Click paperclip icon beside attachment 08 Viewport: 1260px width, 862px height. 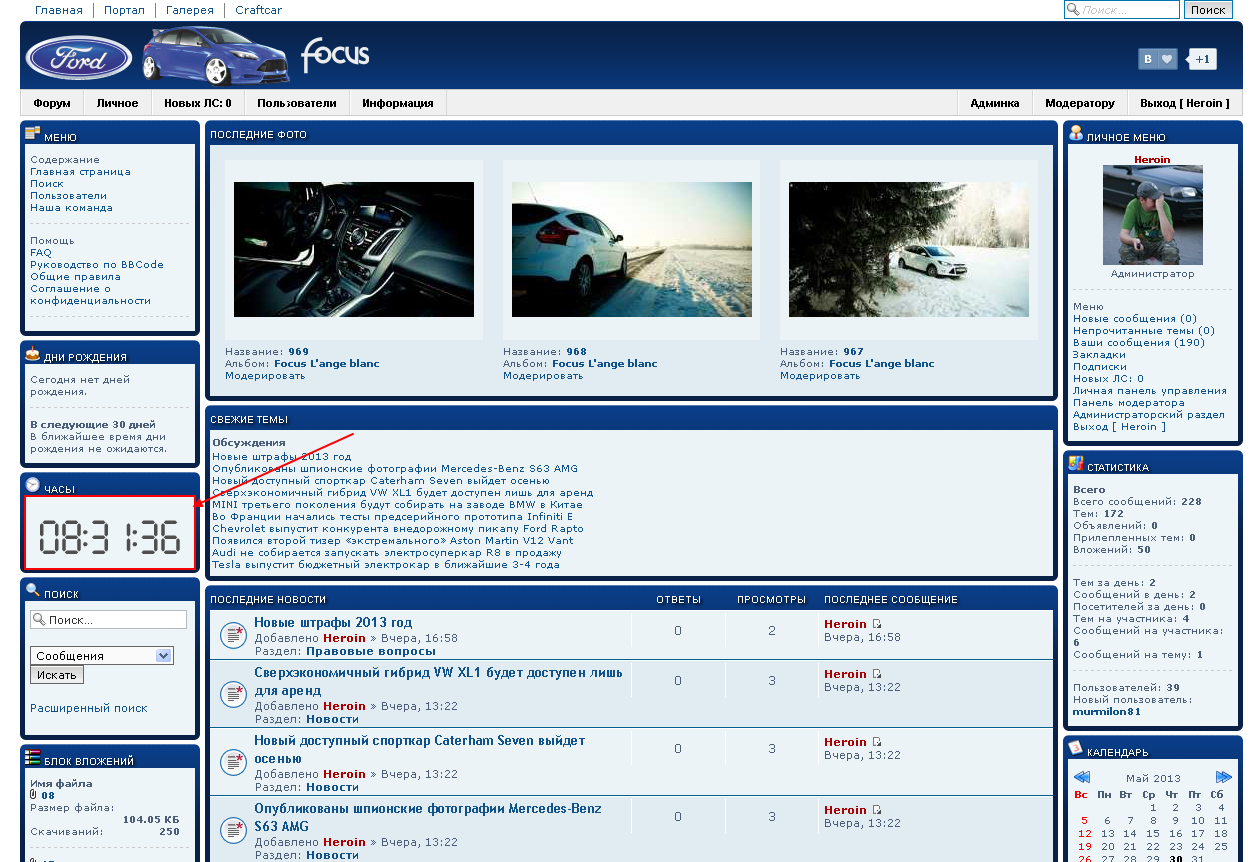[x=33, y=796]
